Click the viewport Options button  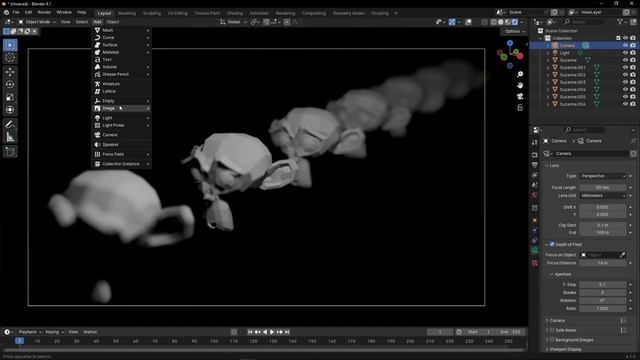514,31
